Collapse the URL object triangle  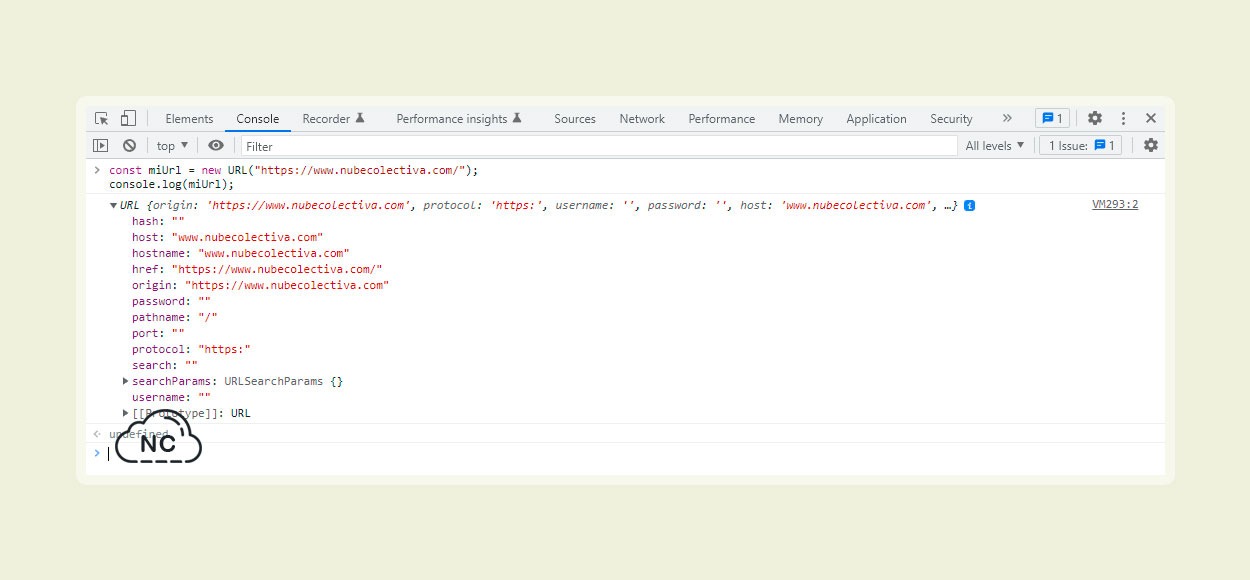point(113,205)
